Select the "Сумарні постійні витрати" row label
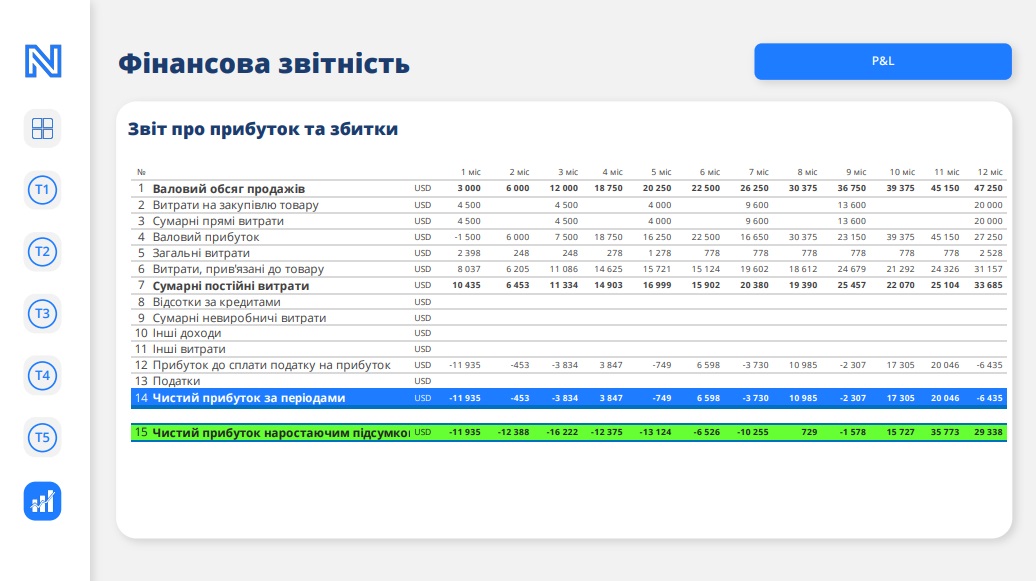 tap(231, 286)
